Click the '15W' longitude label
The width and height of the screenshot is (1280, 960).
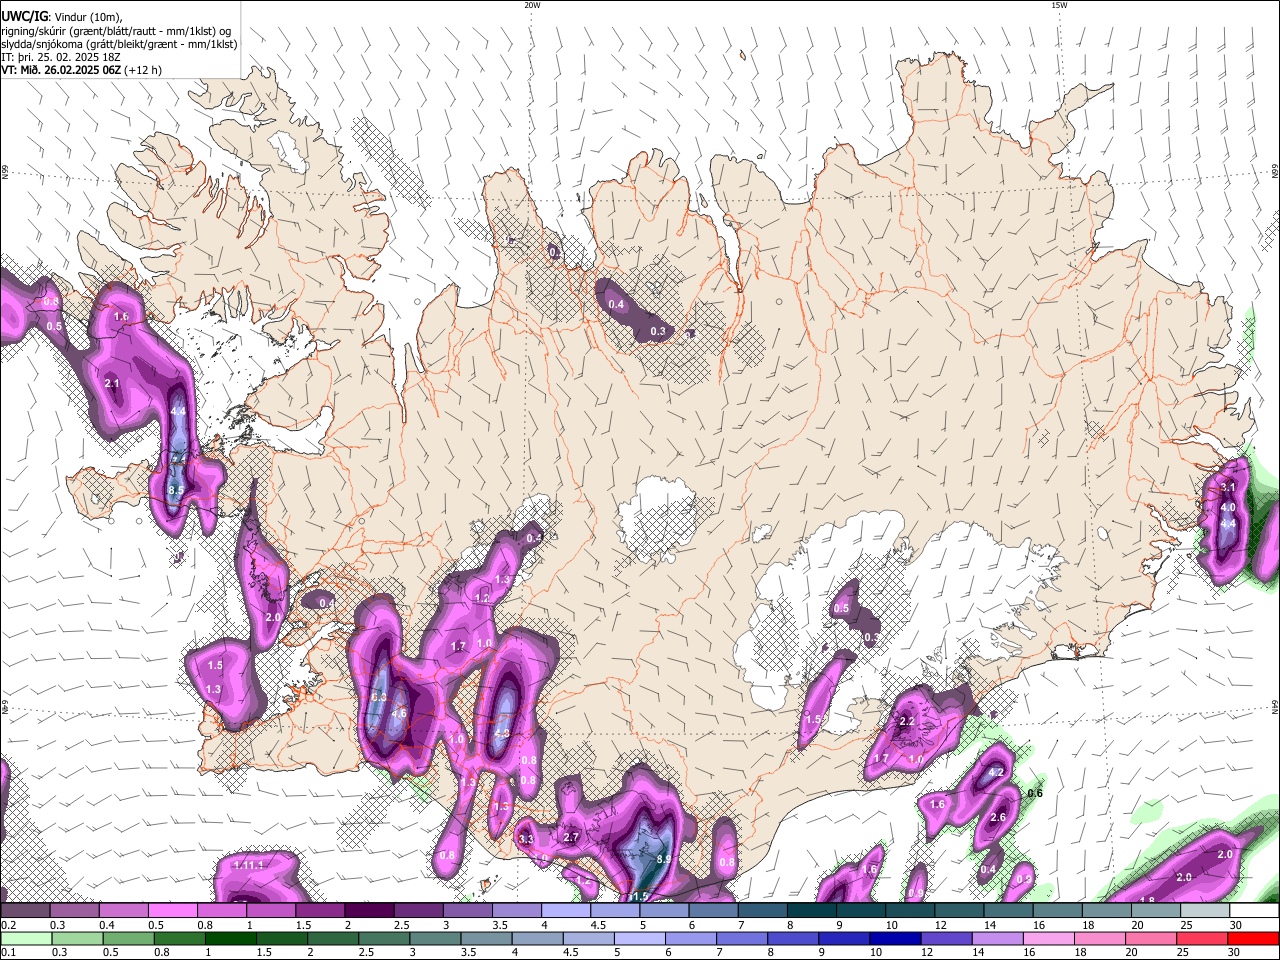[x=1059, y=5]
